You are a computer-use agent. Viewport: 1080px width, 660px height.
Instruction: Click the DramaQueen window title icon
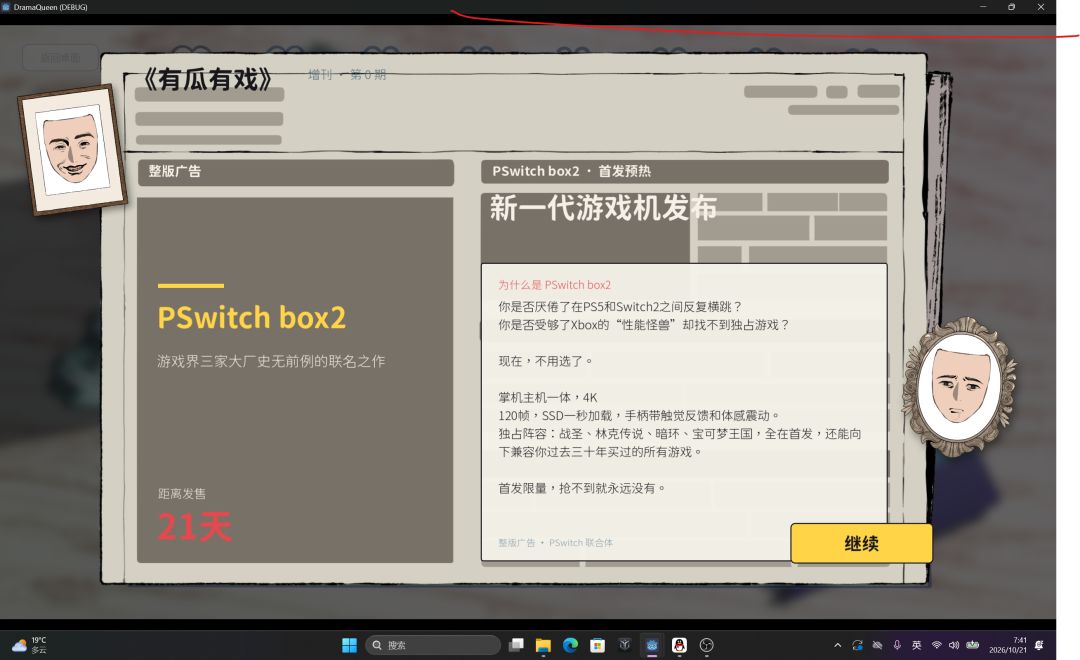[x=6, y=7]
